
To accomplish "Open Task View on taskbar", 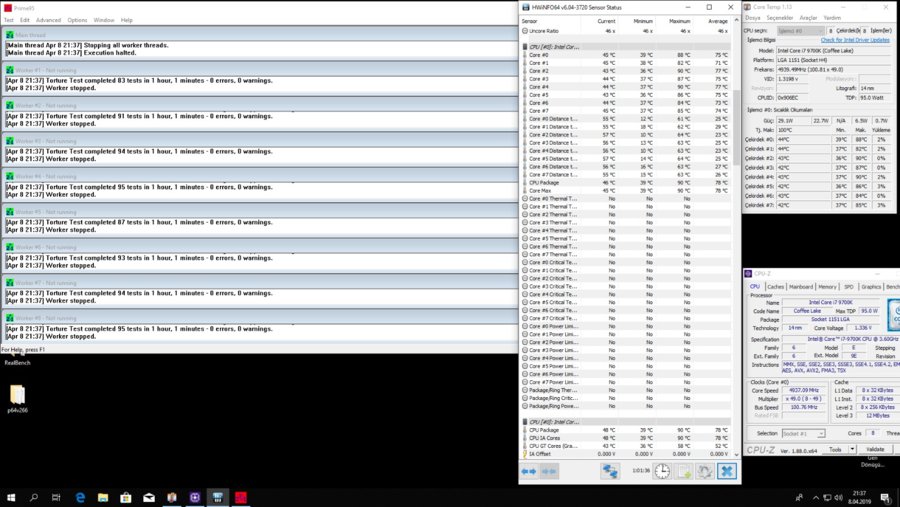I will (56, 497).
